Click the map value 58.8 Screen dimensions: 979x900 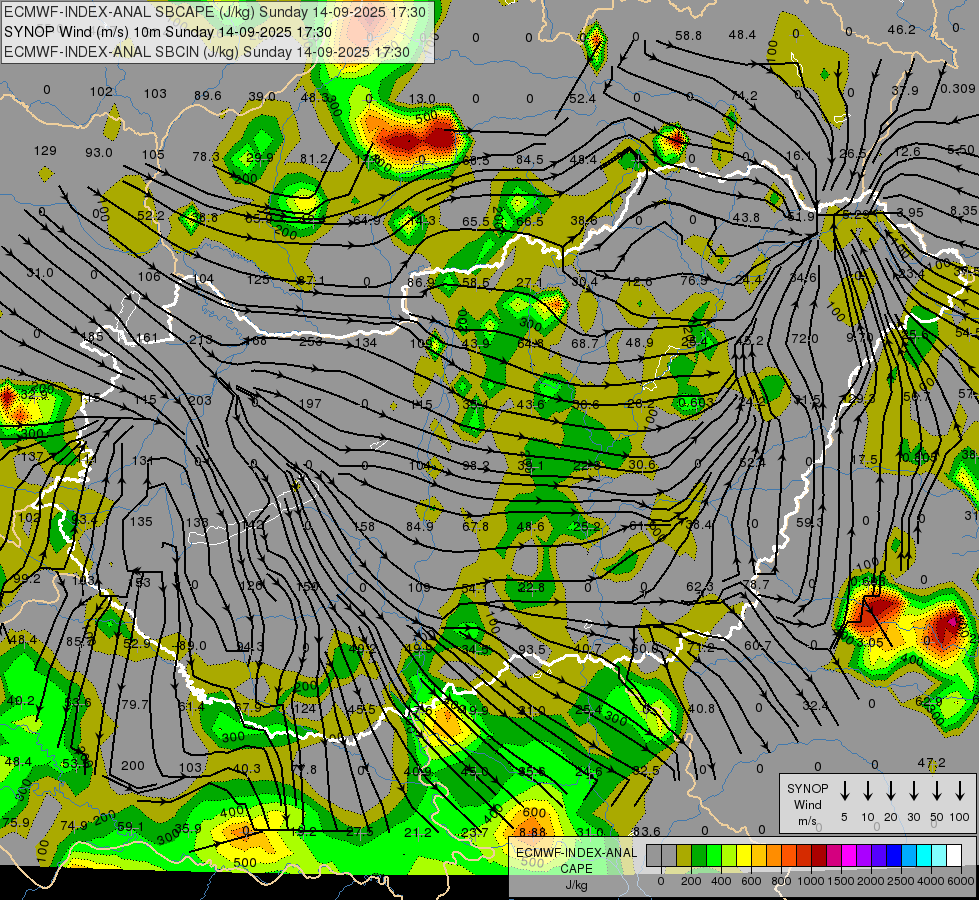689,36
